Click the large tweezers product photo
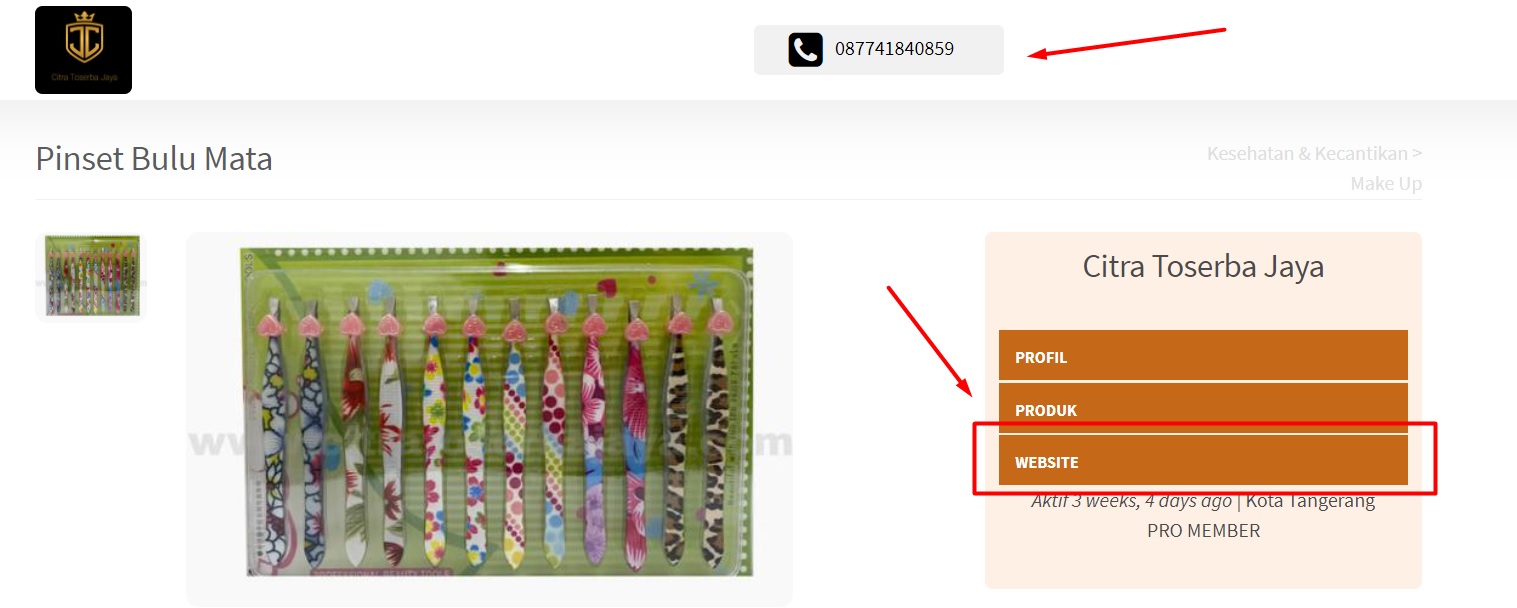 (x=489, y=418)
